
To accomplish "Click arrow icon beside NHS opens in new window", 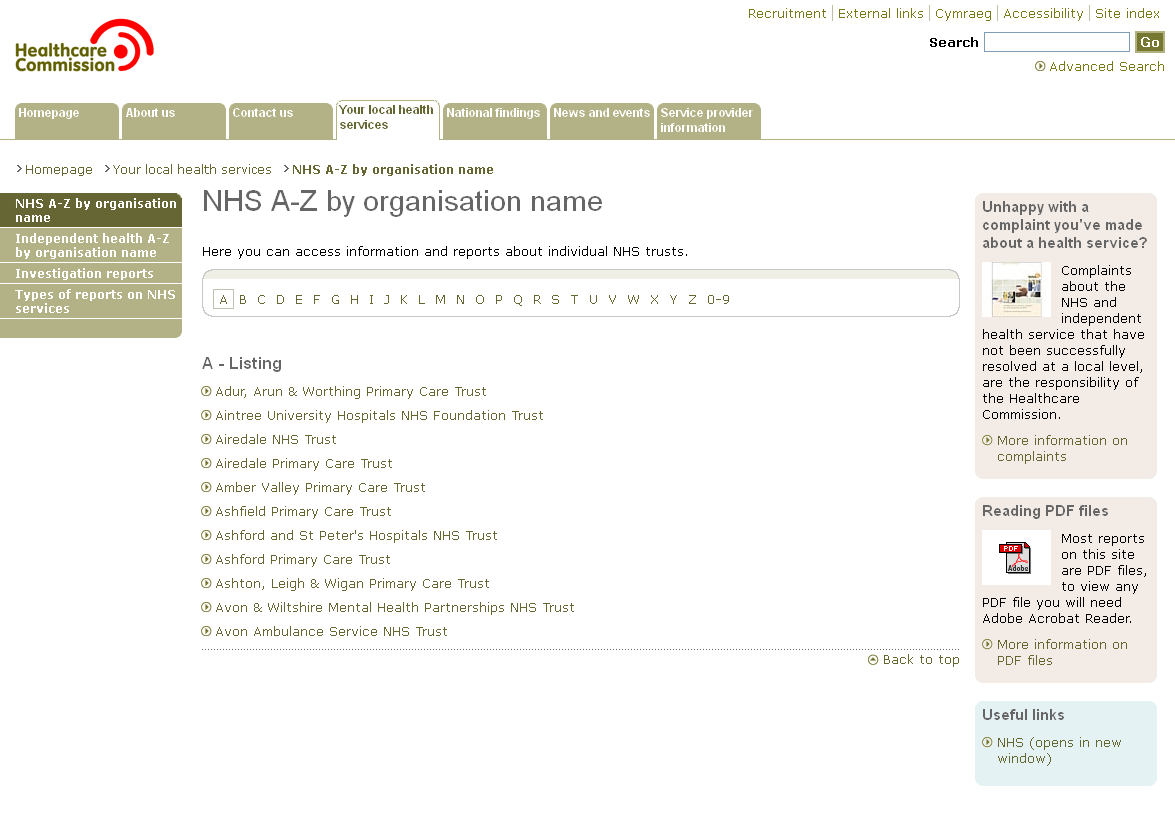I will (987, 743).
